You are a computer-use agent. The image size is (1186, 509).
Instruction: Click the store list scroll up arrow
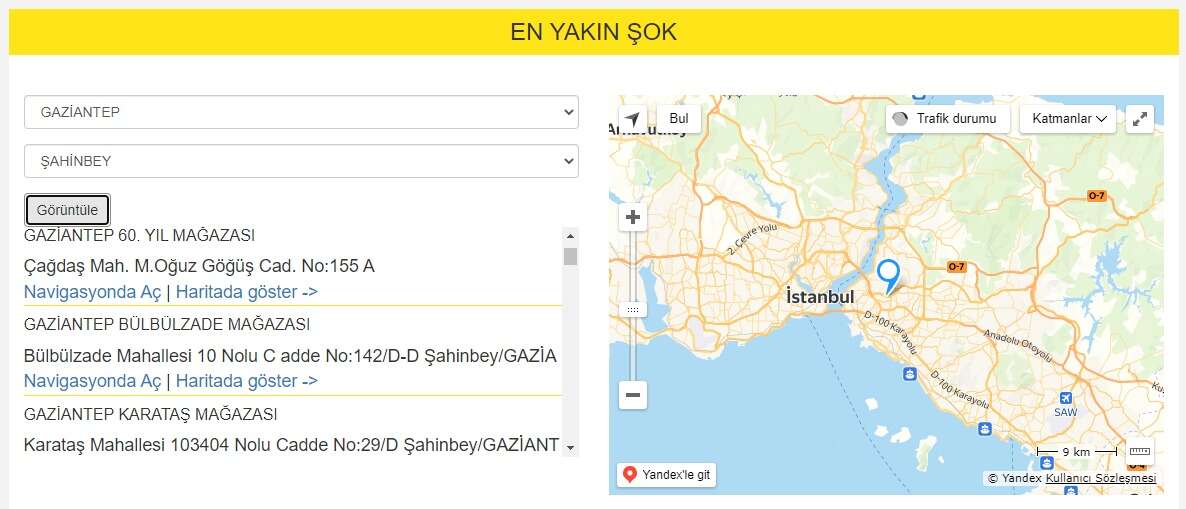[x=570, y=236]
